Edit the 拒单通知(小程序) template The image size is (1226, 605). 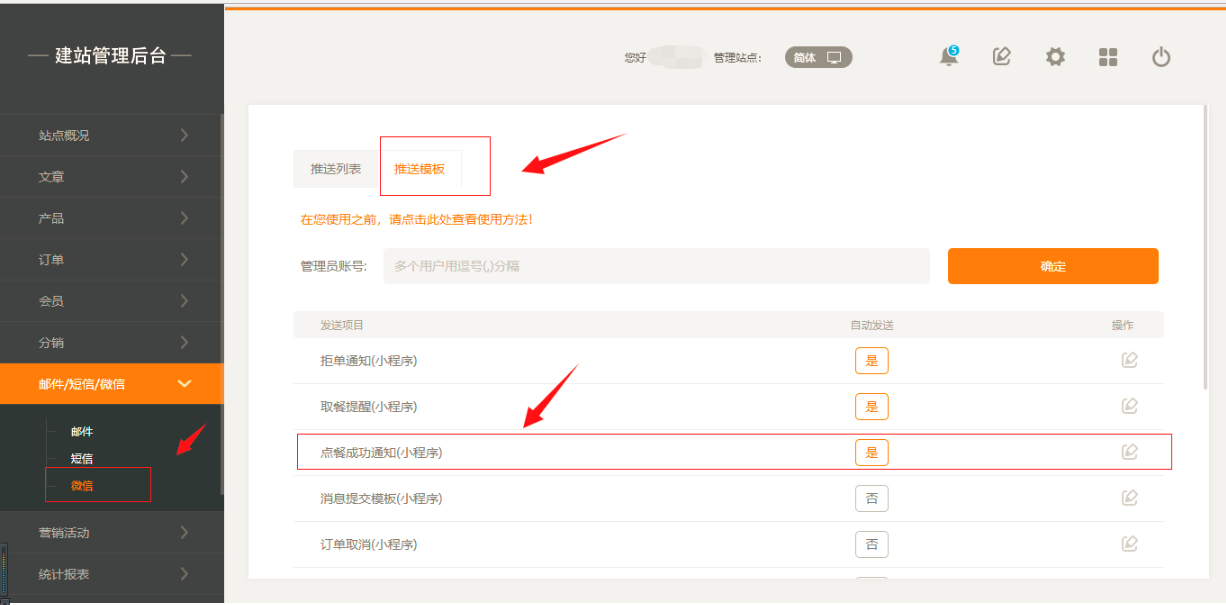coord(1129,360)
